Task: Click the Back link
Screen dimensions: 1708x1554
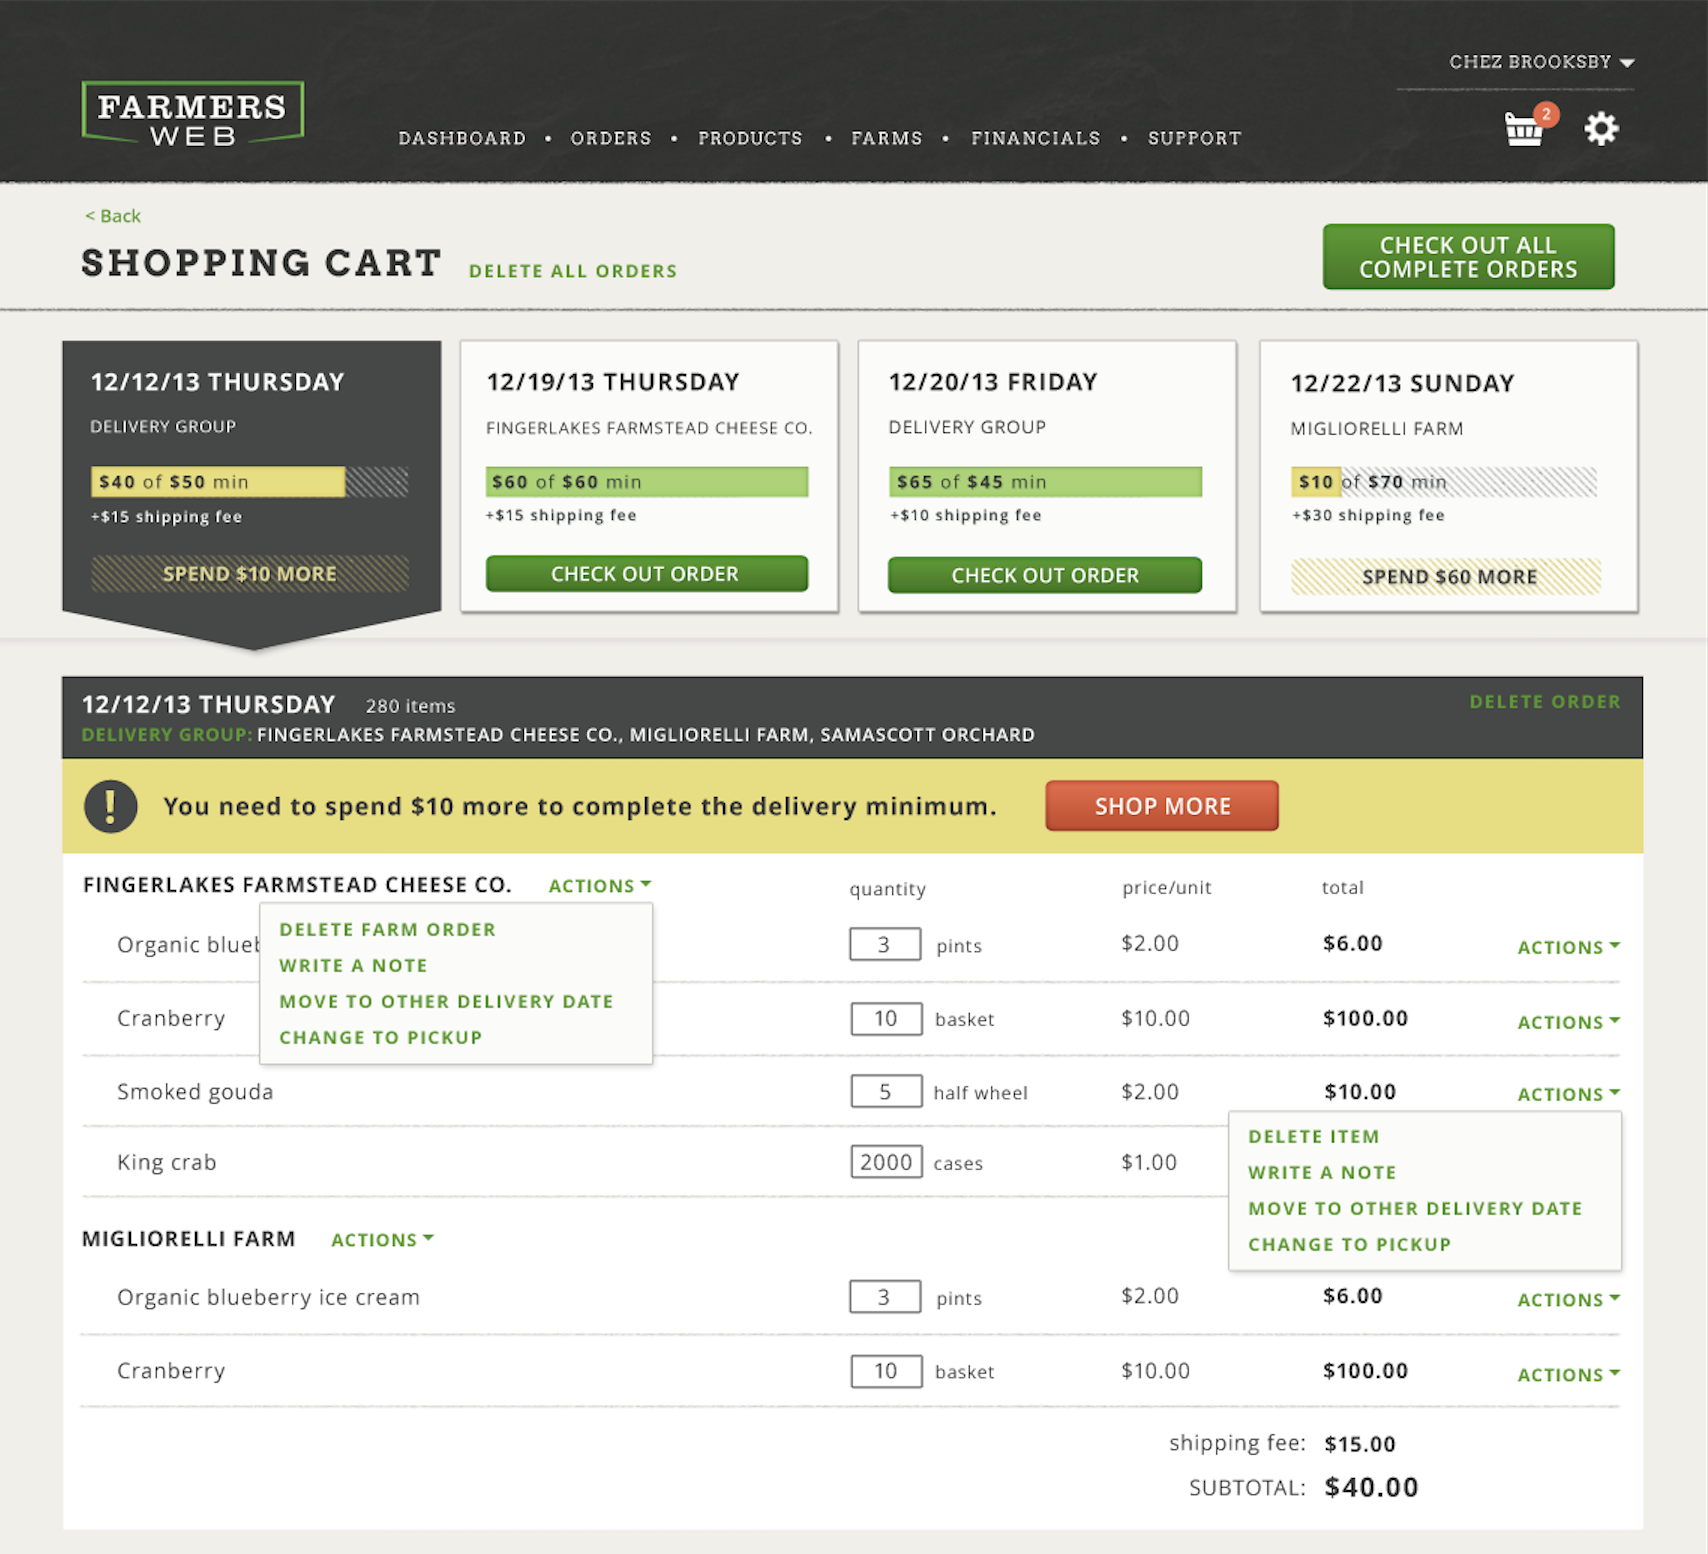Action: tap(113, 216)
